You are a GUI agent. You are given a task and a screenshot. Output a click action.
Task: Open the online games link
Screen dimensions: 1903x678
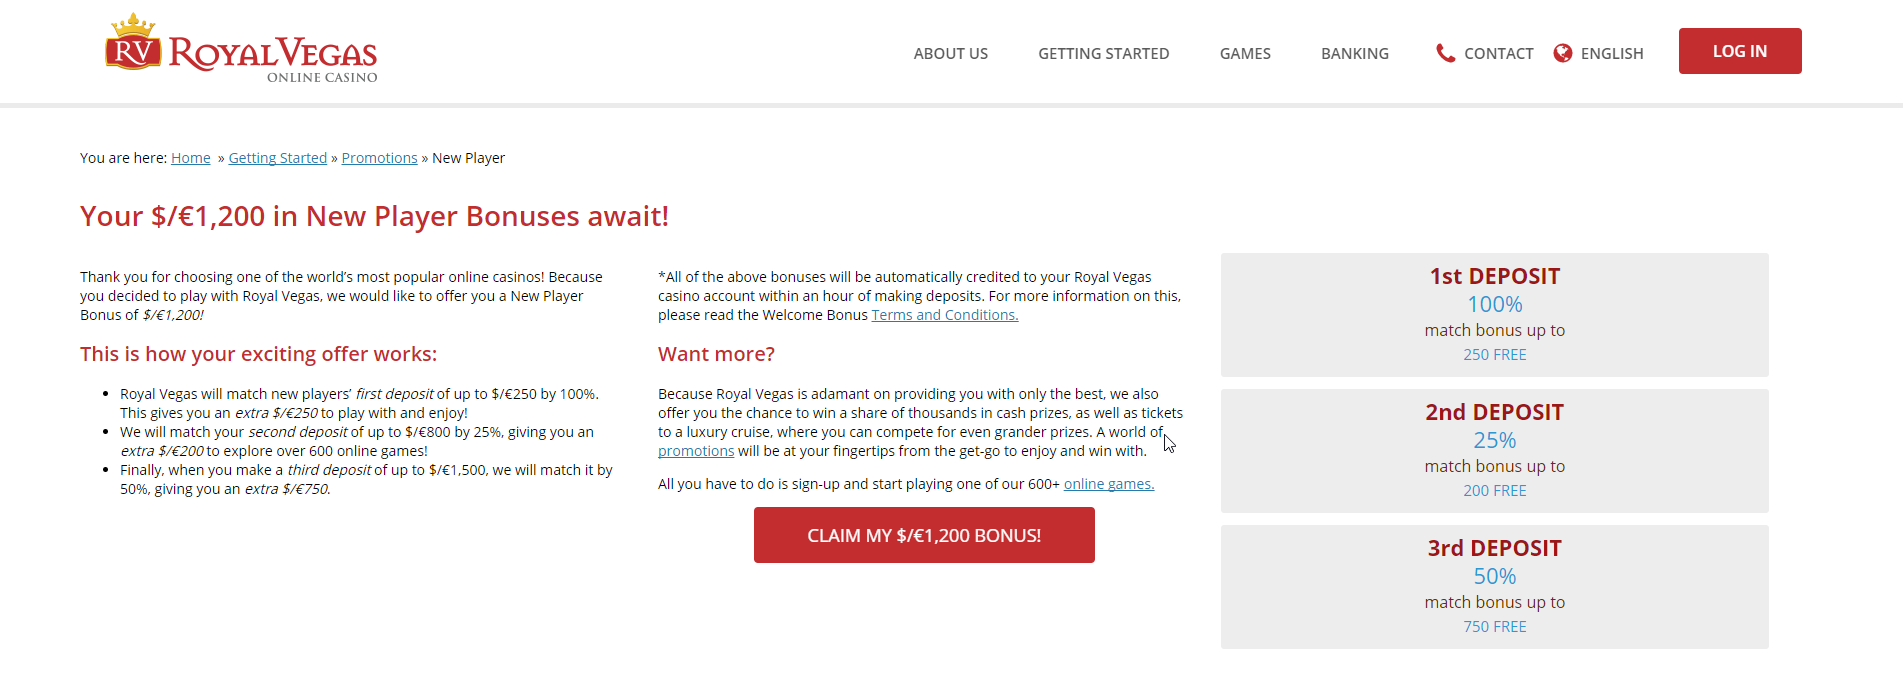pos(1109,484)
